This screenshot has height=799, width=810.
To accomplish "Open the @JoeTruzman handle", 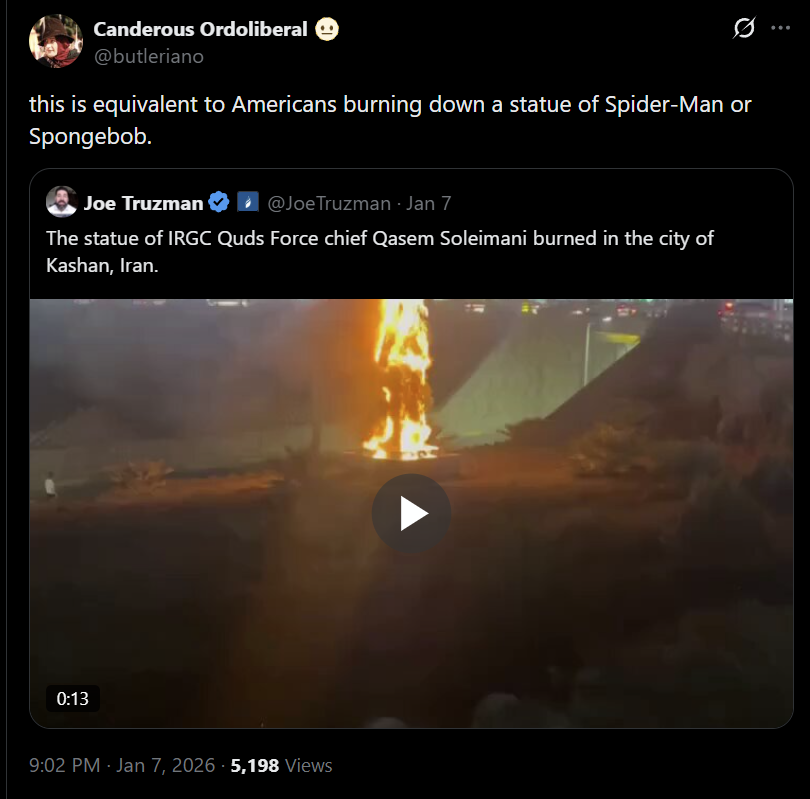I will click(328, 203).
